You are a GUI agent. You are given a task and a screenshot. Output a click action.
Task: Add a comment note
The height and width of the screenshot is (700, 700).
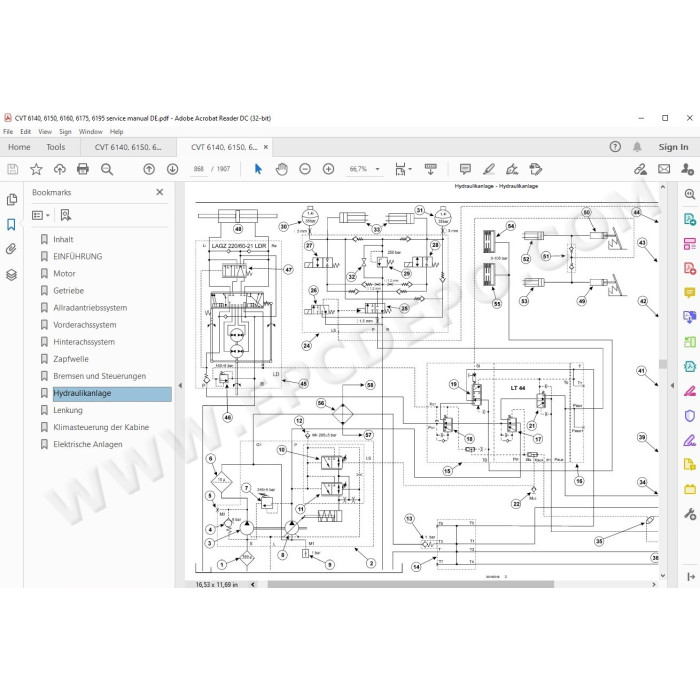coord(465,169)
